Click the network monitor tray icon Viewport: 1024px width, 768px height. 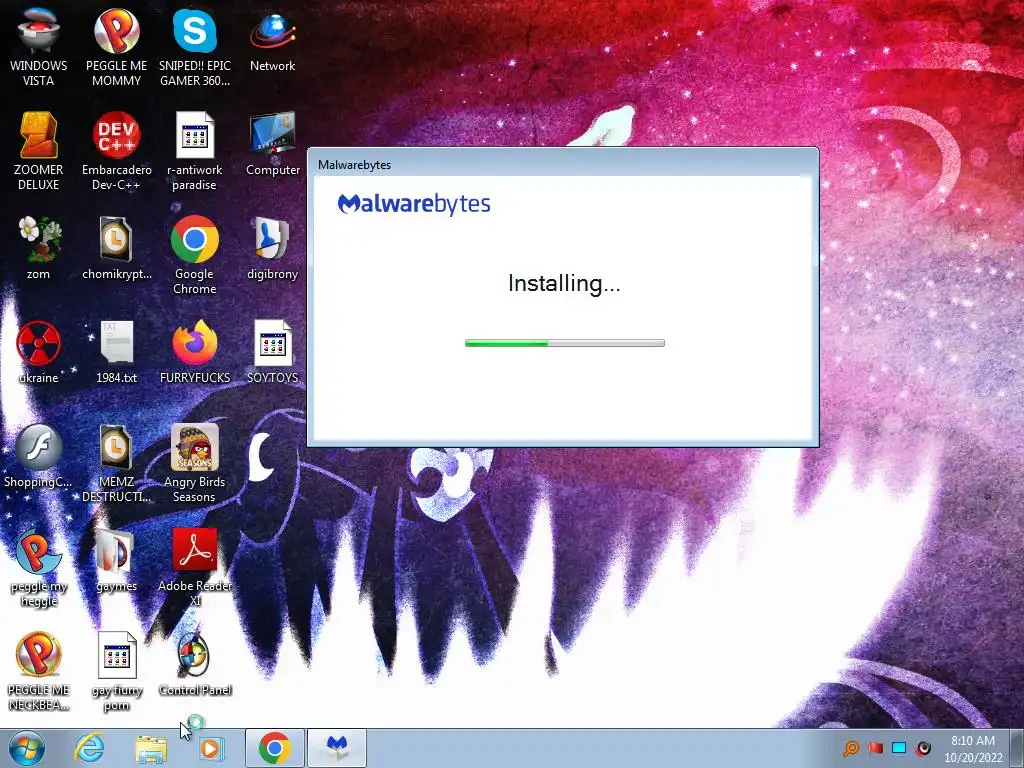click(899, 748)
